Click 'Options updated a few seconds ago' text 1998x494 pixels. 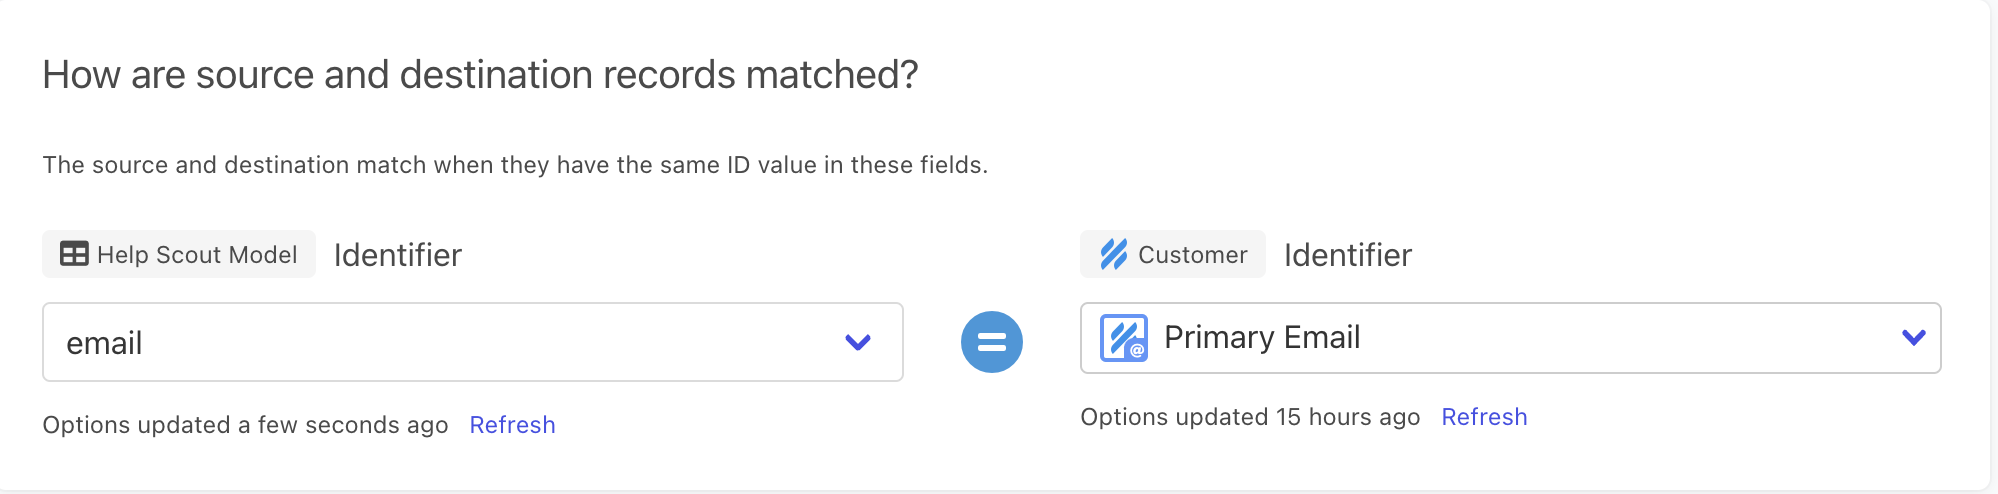[x=245, y=425]
